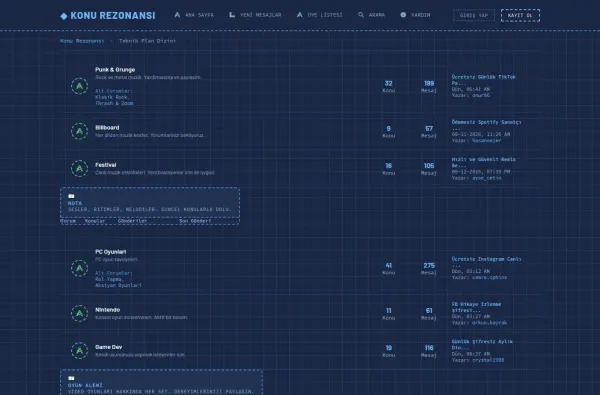Click the Konular column header
This screenshot has width=600, height=395.
95,221
